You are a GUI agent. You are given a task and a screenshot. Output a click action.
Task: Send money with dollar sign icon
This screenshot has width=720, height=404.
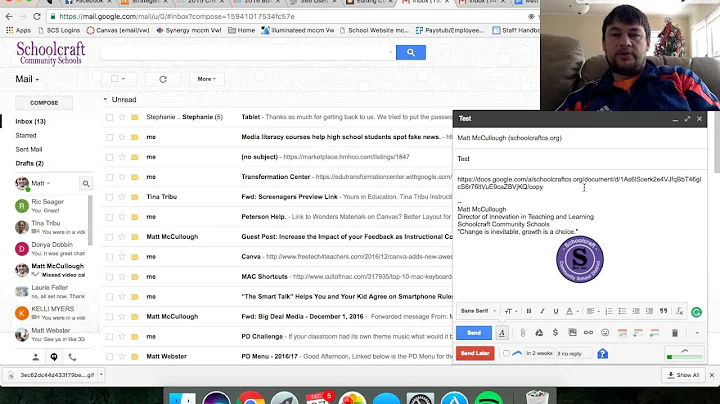point(555,332)
